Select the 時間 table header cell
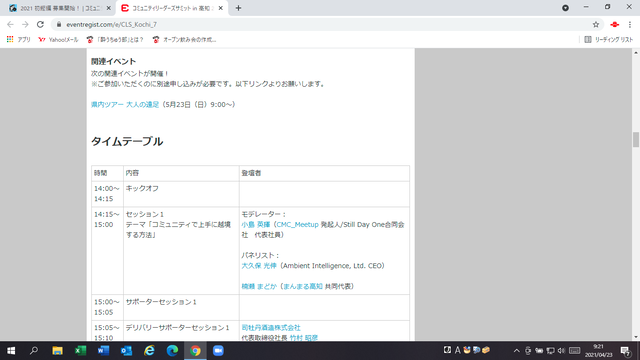Image resolution: width=640 pixels, height=360 pixels. (x=107, y=173)
